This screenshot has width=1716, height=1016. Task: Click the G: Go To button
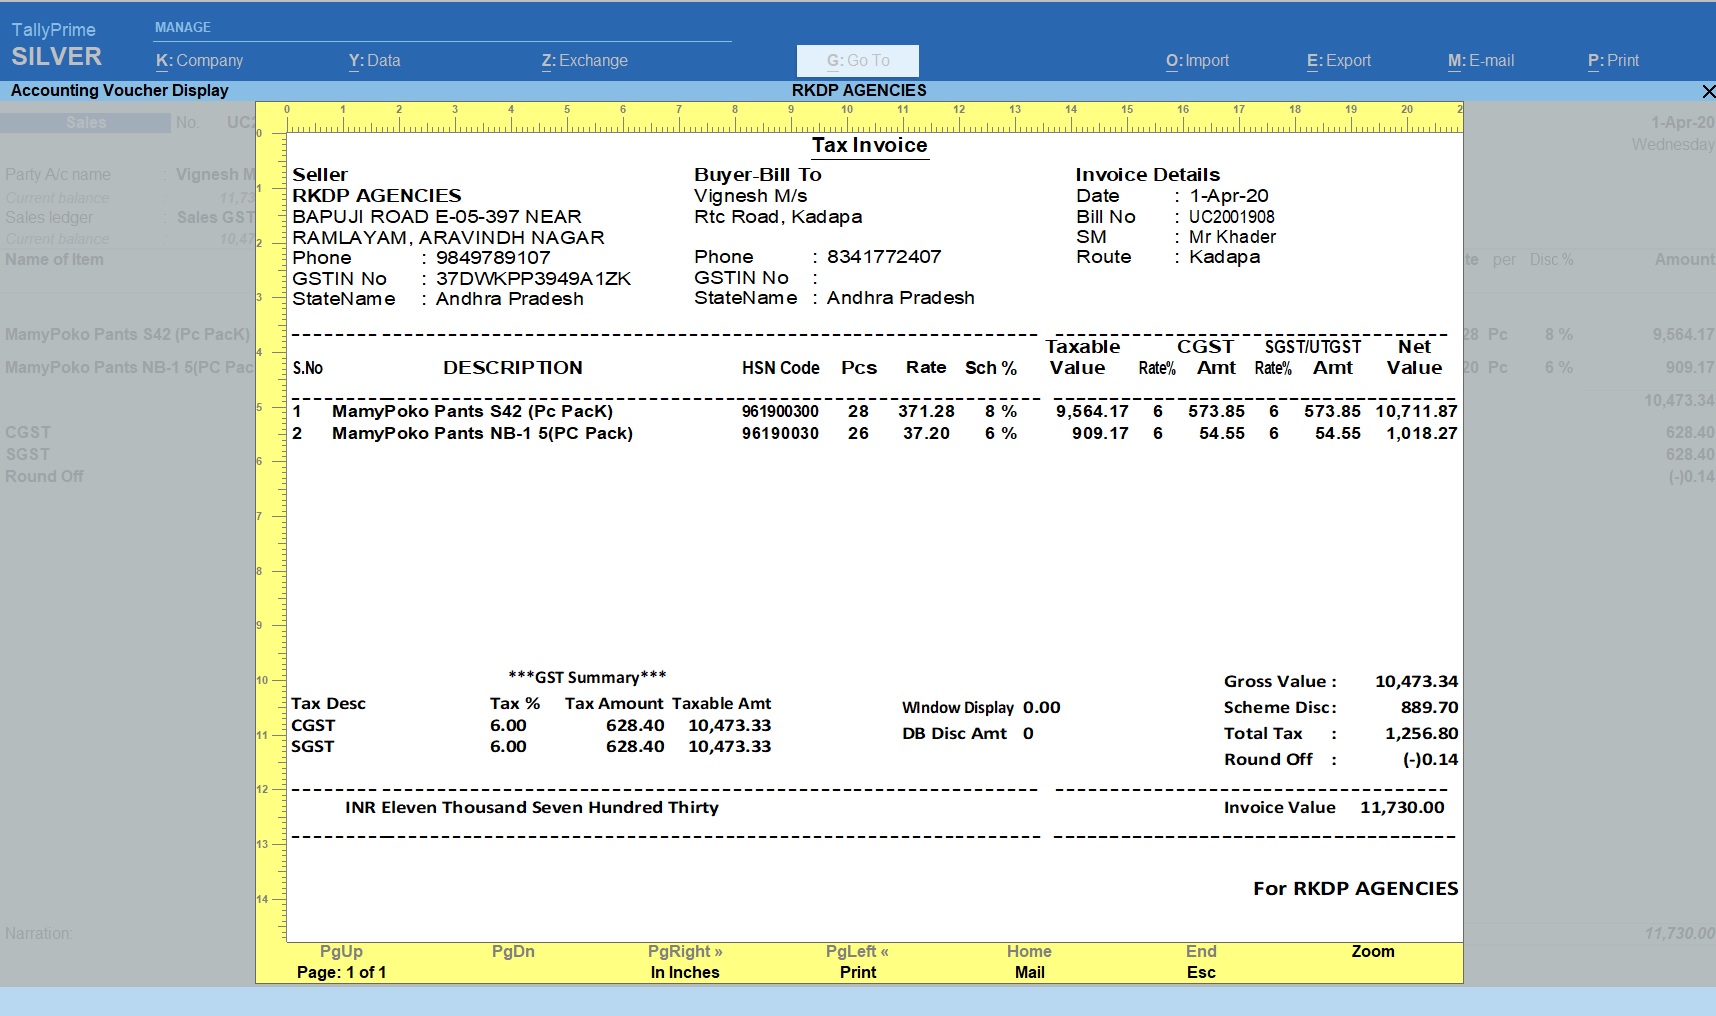[x=858, y=61]
